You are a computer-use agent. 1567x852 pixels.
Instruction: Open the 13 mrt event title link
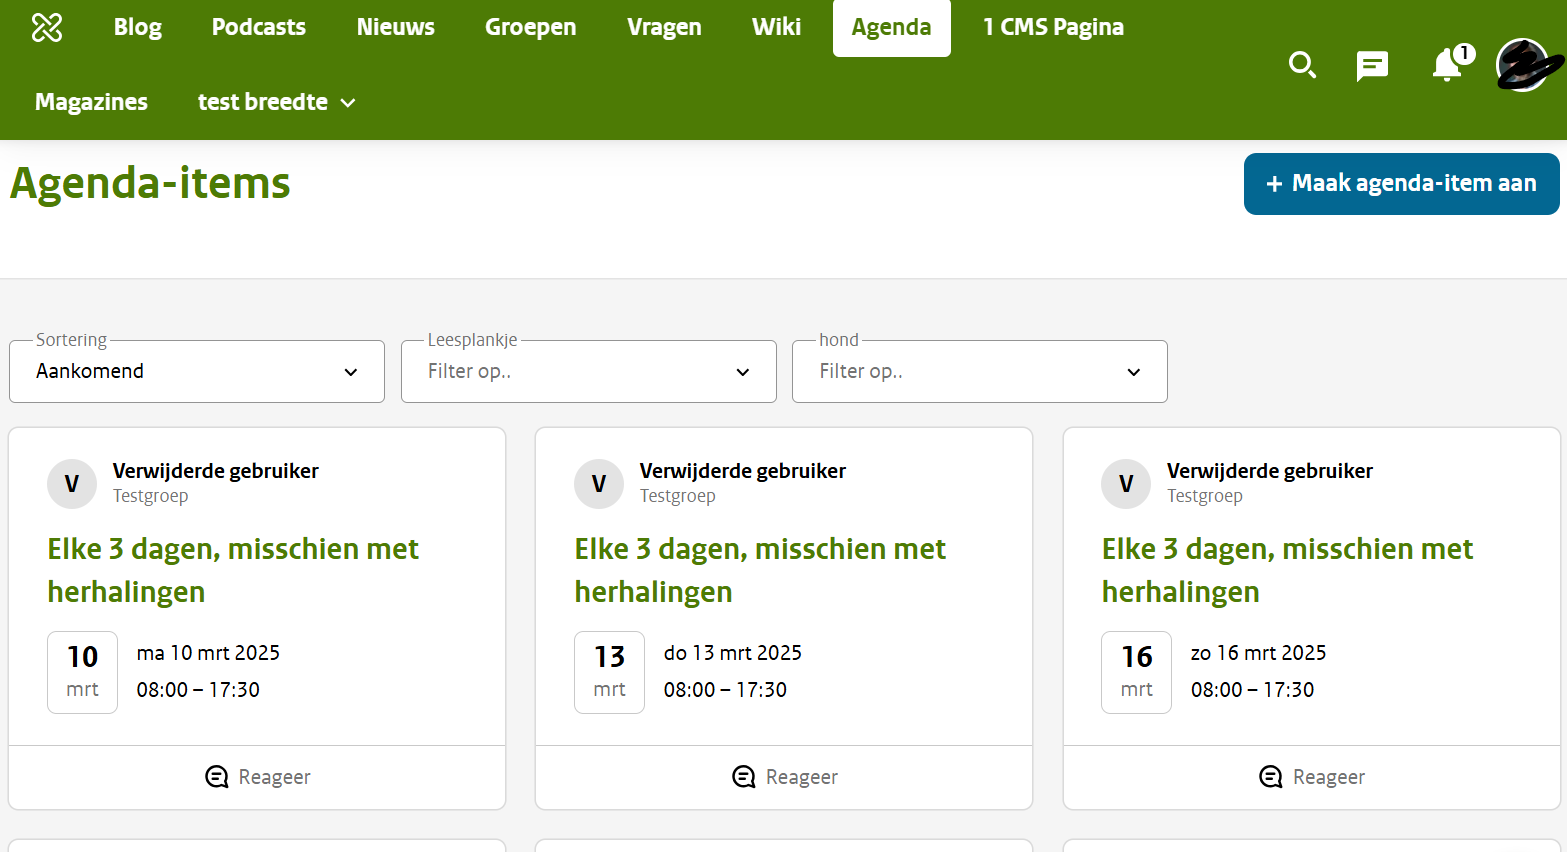(x=759, y=570)
